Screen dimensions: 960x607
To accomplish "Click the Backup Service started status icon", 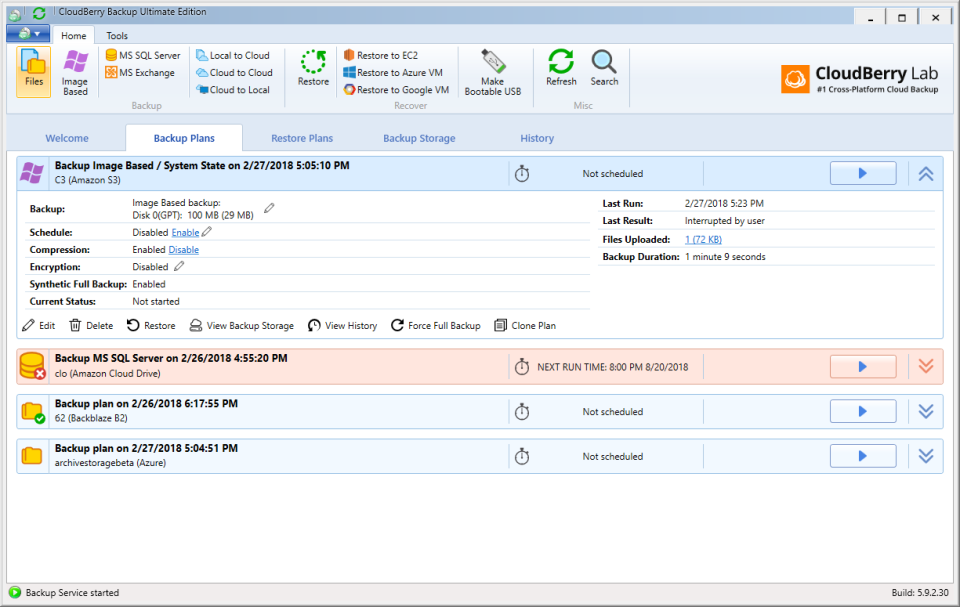I will (15, 592).
